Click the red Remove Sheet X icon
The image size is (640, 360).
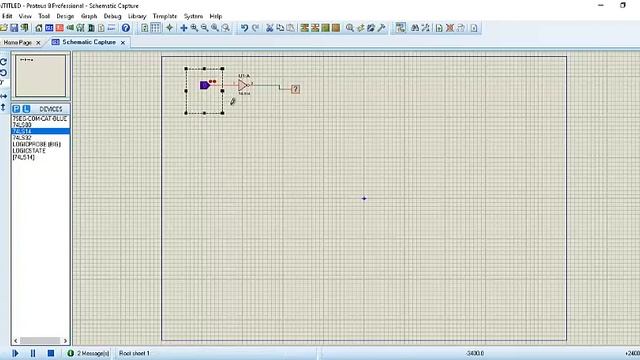[x=450, y=28]
